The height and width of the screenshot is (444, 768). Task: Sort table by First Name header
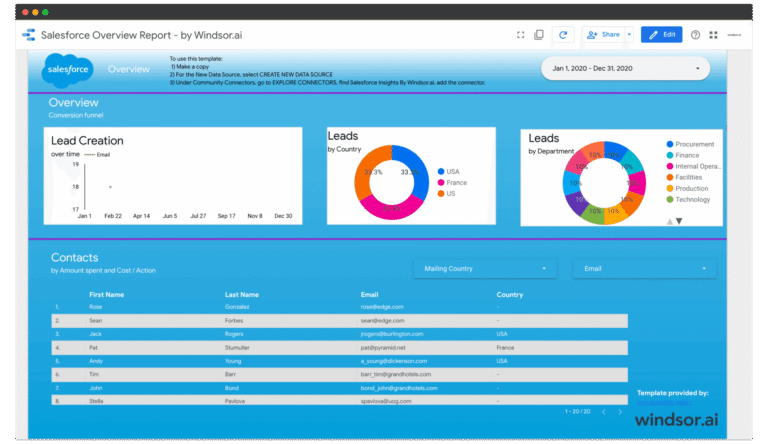coord(106,295)
